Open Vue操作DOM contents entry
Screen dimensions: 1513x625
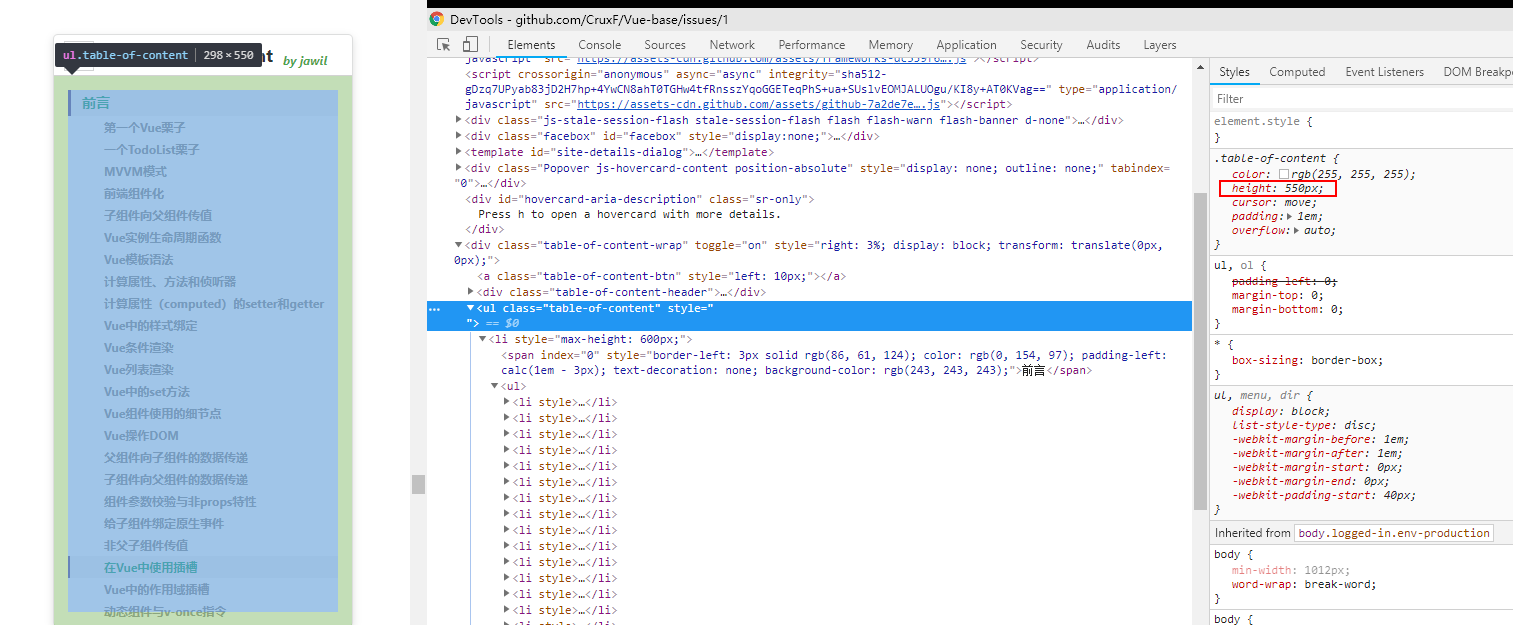click(141, 436)
